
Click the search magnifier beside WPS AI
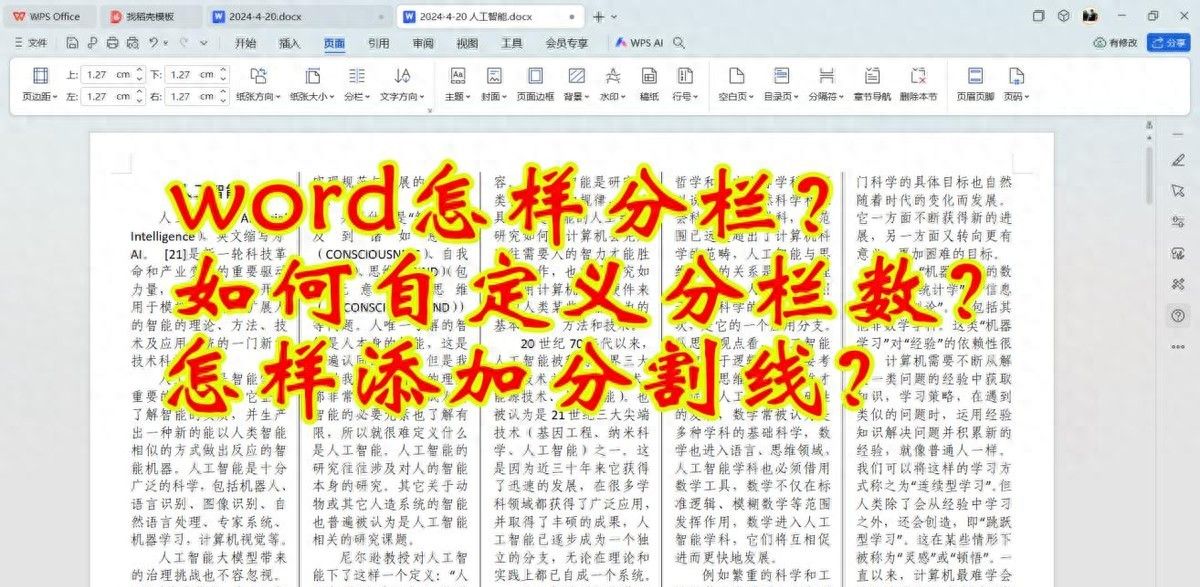tap(679, 43)
